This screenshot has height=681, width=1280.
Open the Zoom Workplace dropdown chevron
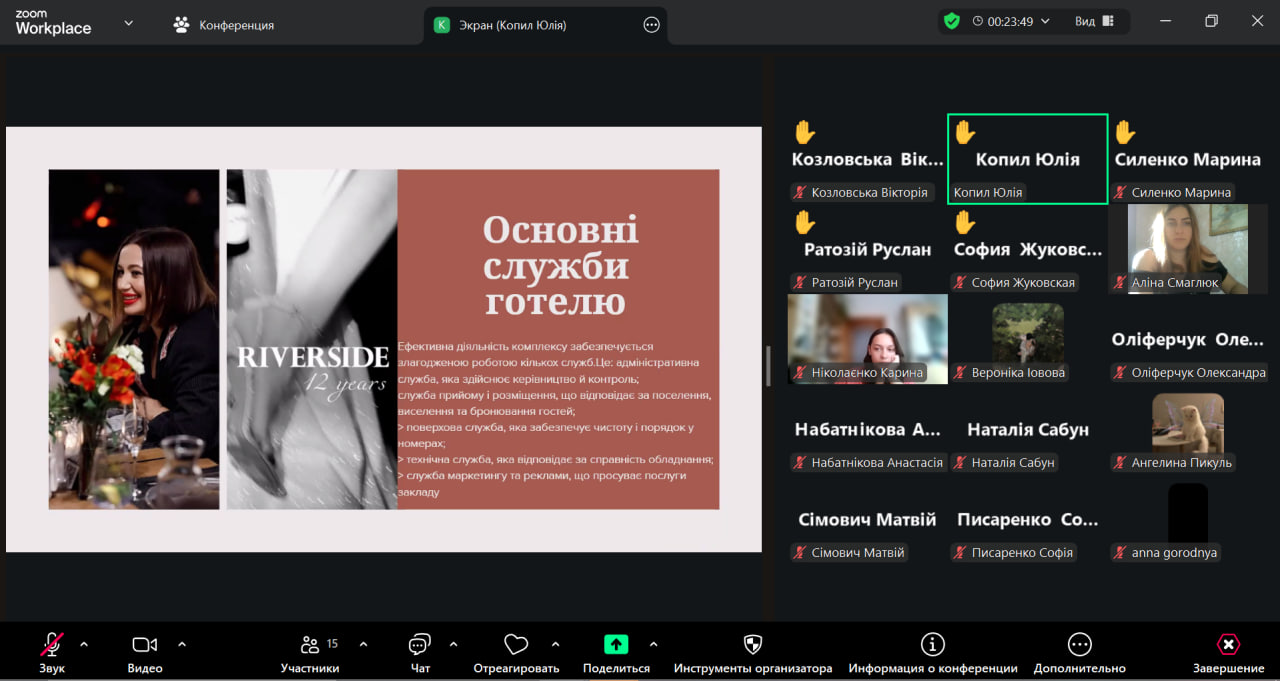coord(128,23)
